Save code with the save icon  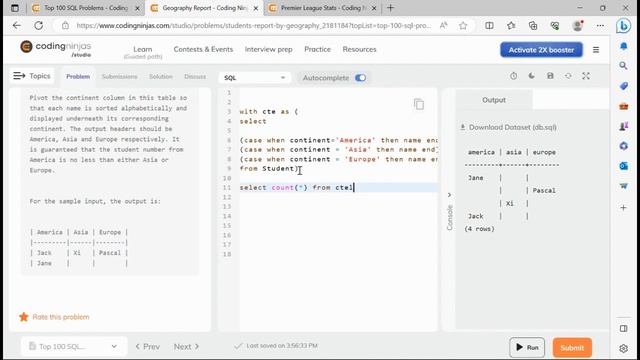coord(550,76)
